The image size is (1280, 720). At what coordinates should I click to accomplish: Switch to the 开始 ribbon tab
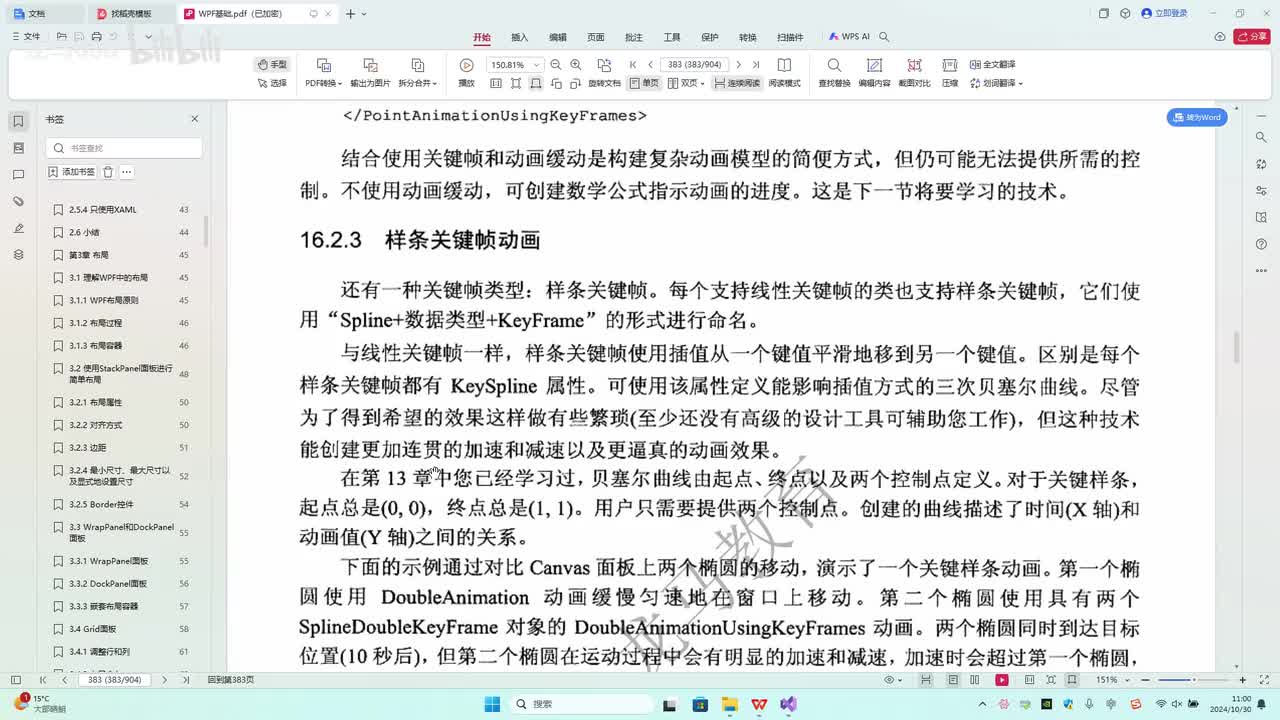click(482, 37)
